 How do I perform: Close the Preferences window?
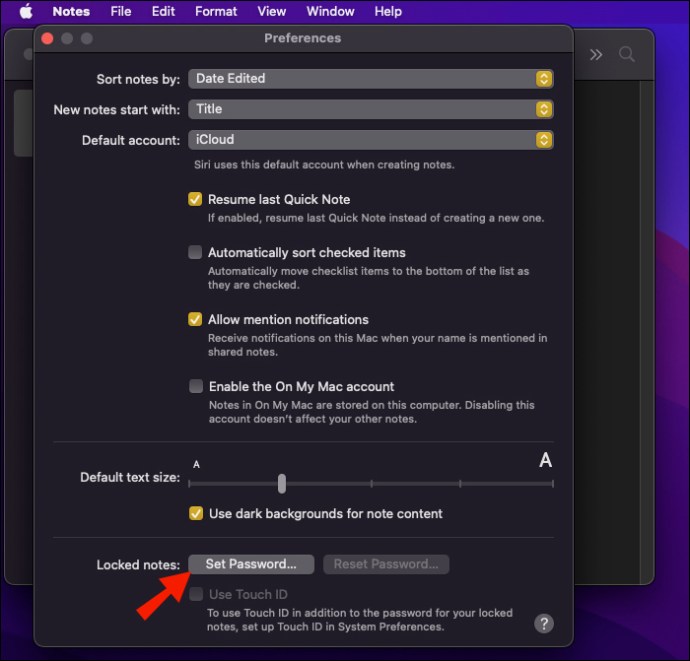click(47, 39)
